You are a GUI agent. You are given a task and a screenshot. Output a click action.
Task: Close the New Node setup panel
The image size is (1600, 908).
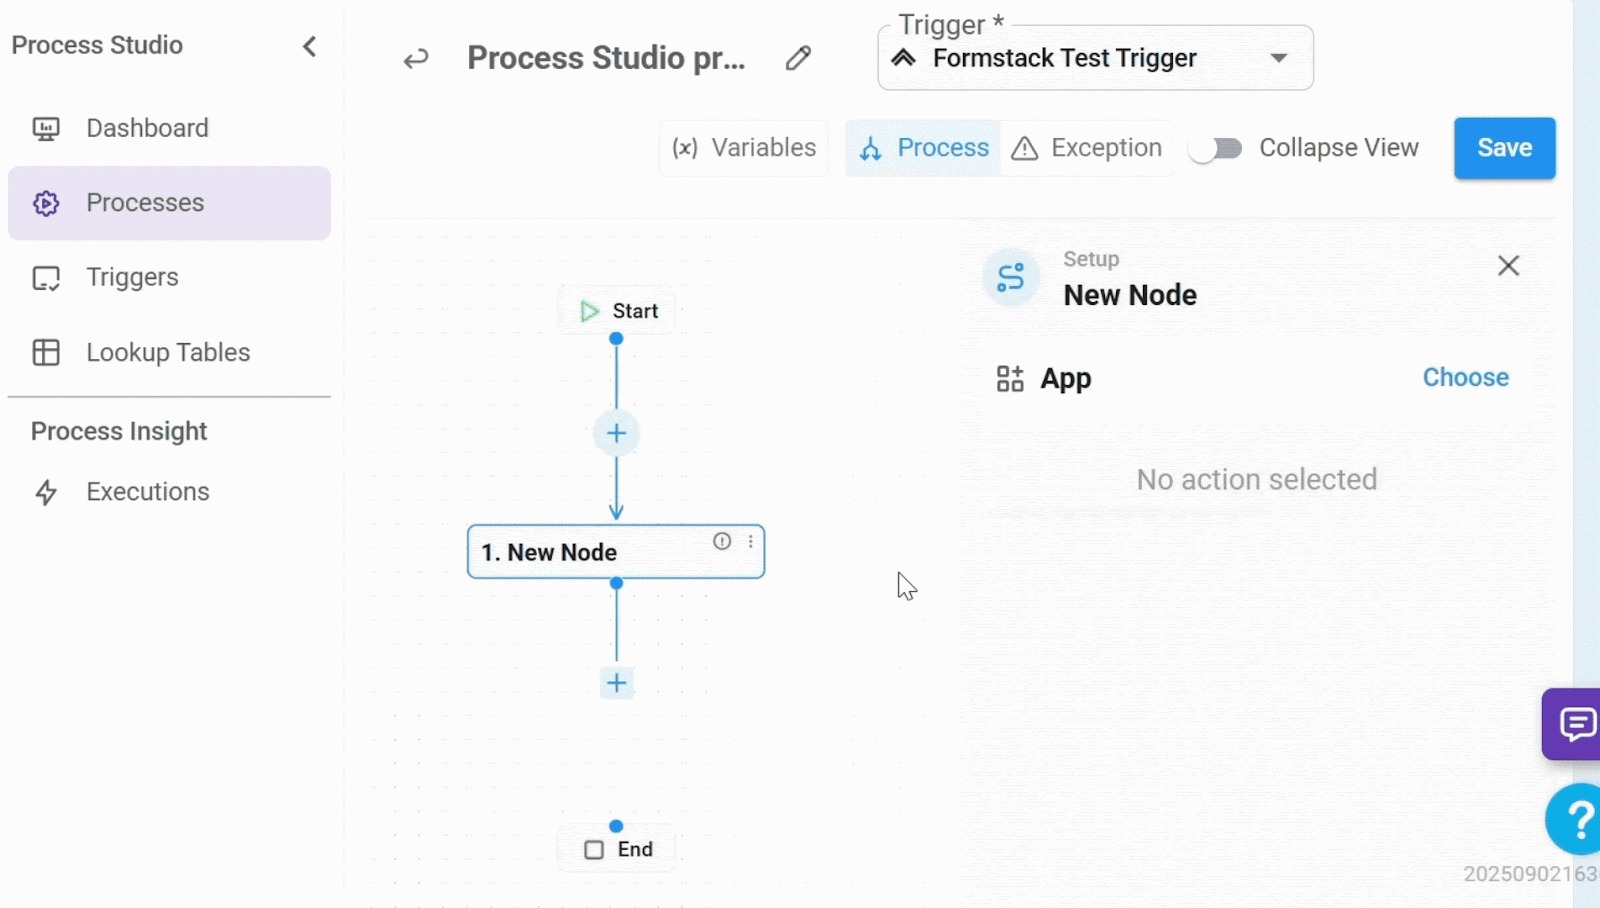[1508, 266]
